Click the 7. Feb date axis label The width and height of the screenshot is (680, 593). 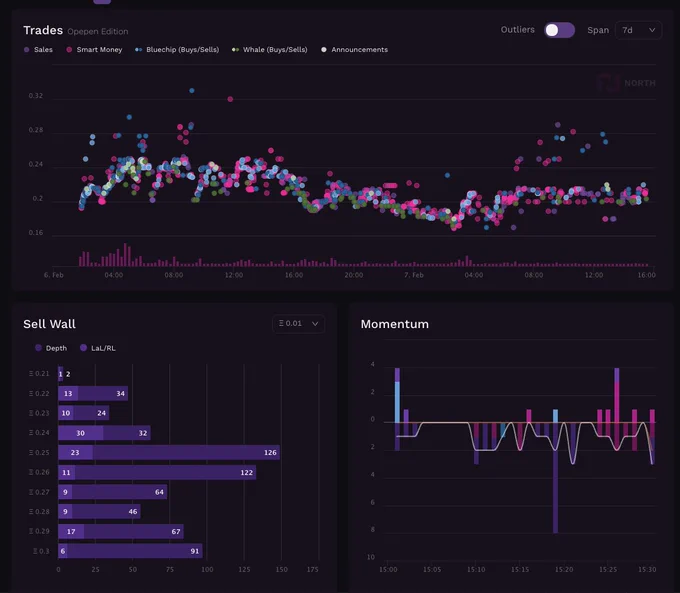click(414, 275)
